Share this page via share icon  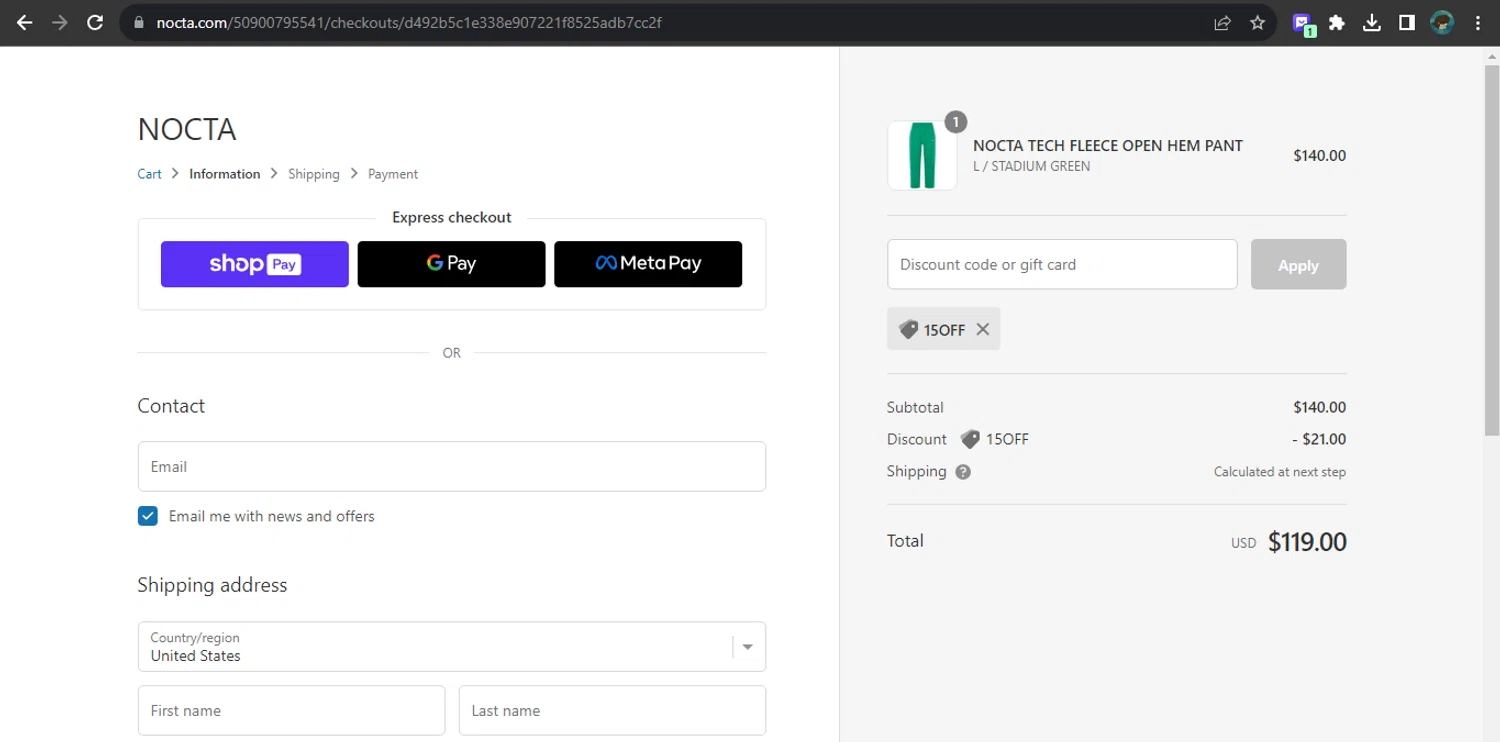click(x=1222, y=22)
